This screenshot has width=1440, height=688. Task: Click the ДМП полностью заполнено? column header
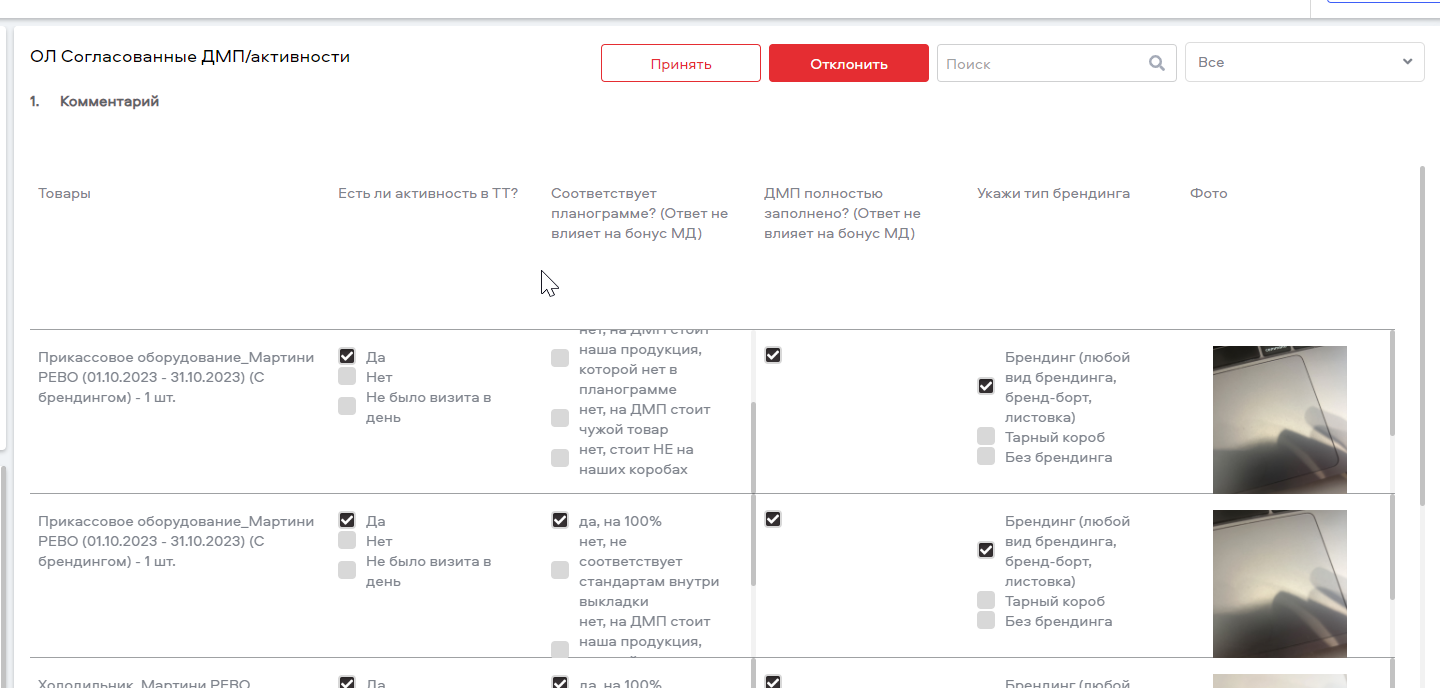click(843, 213)
